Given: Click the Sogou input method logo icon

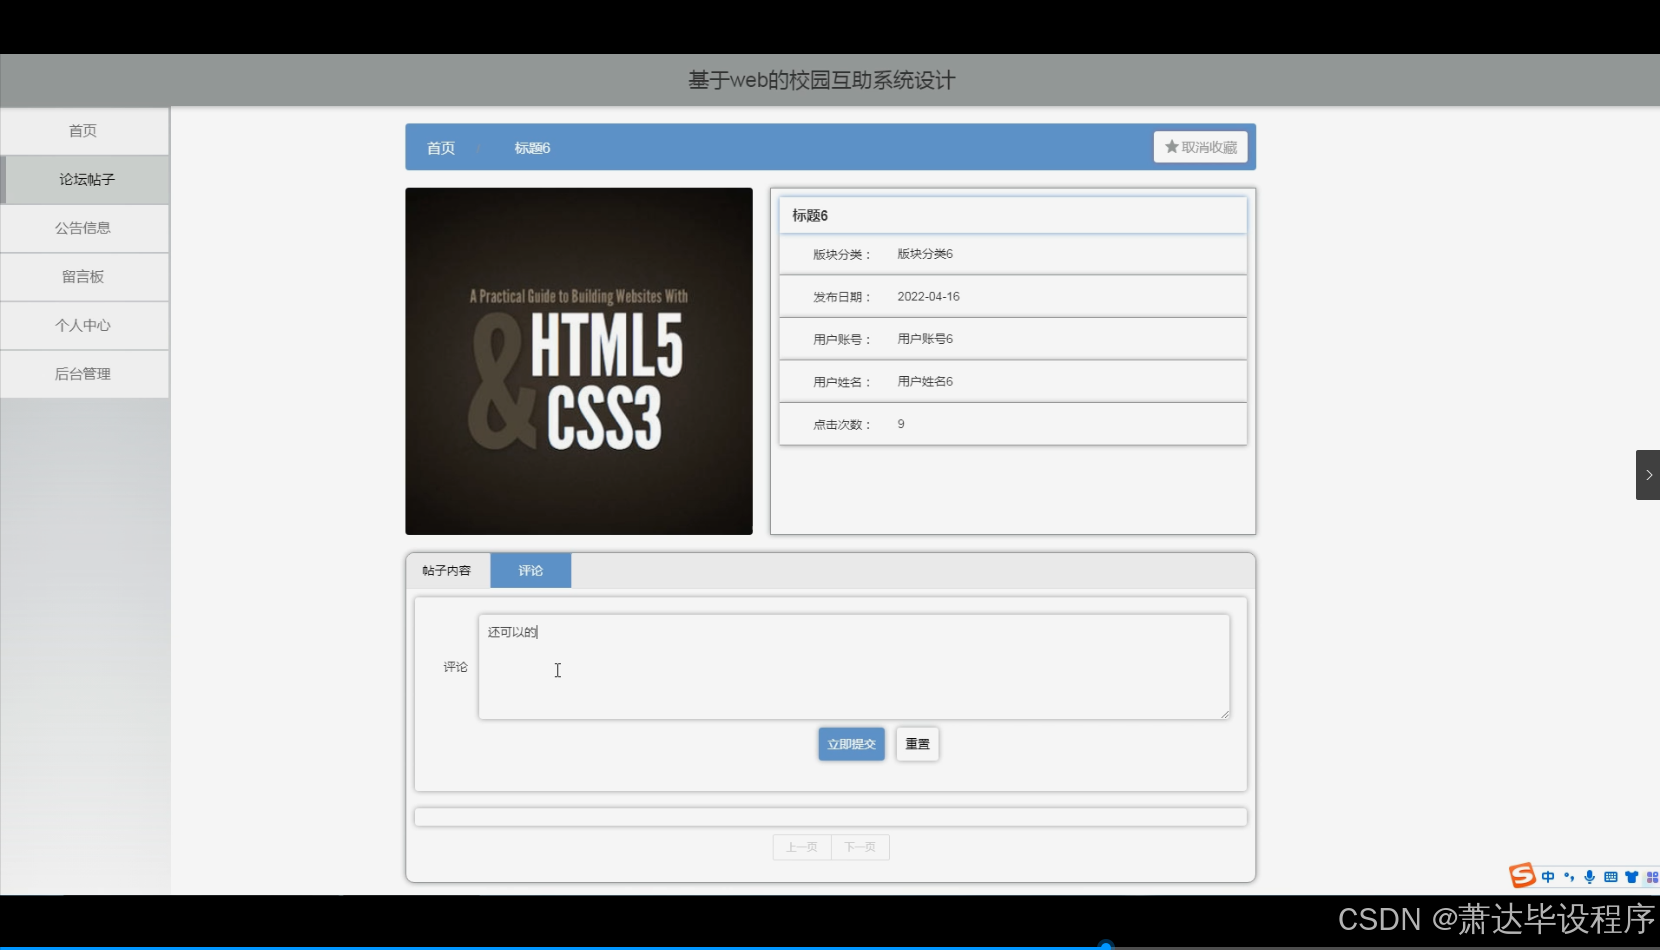Looking at the screenshot, I should point(1522,876).
